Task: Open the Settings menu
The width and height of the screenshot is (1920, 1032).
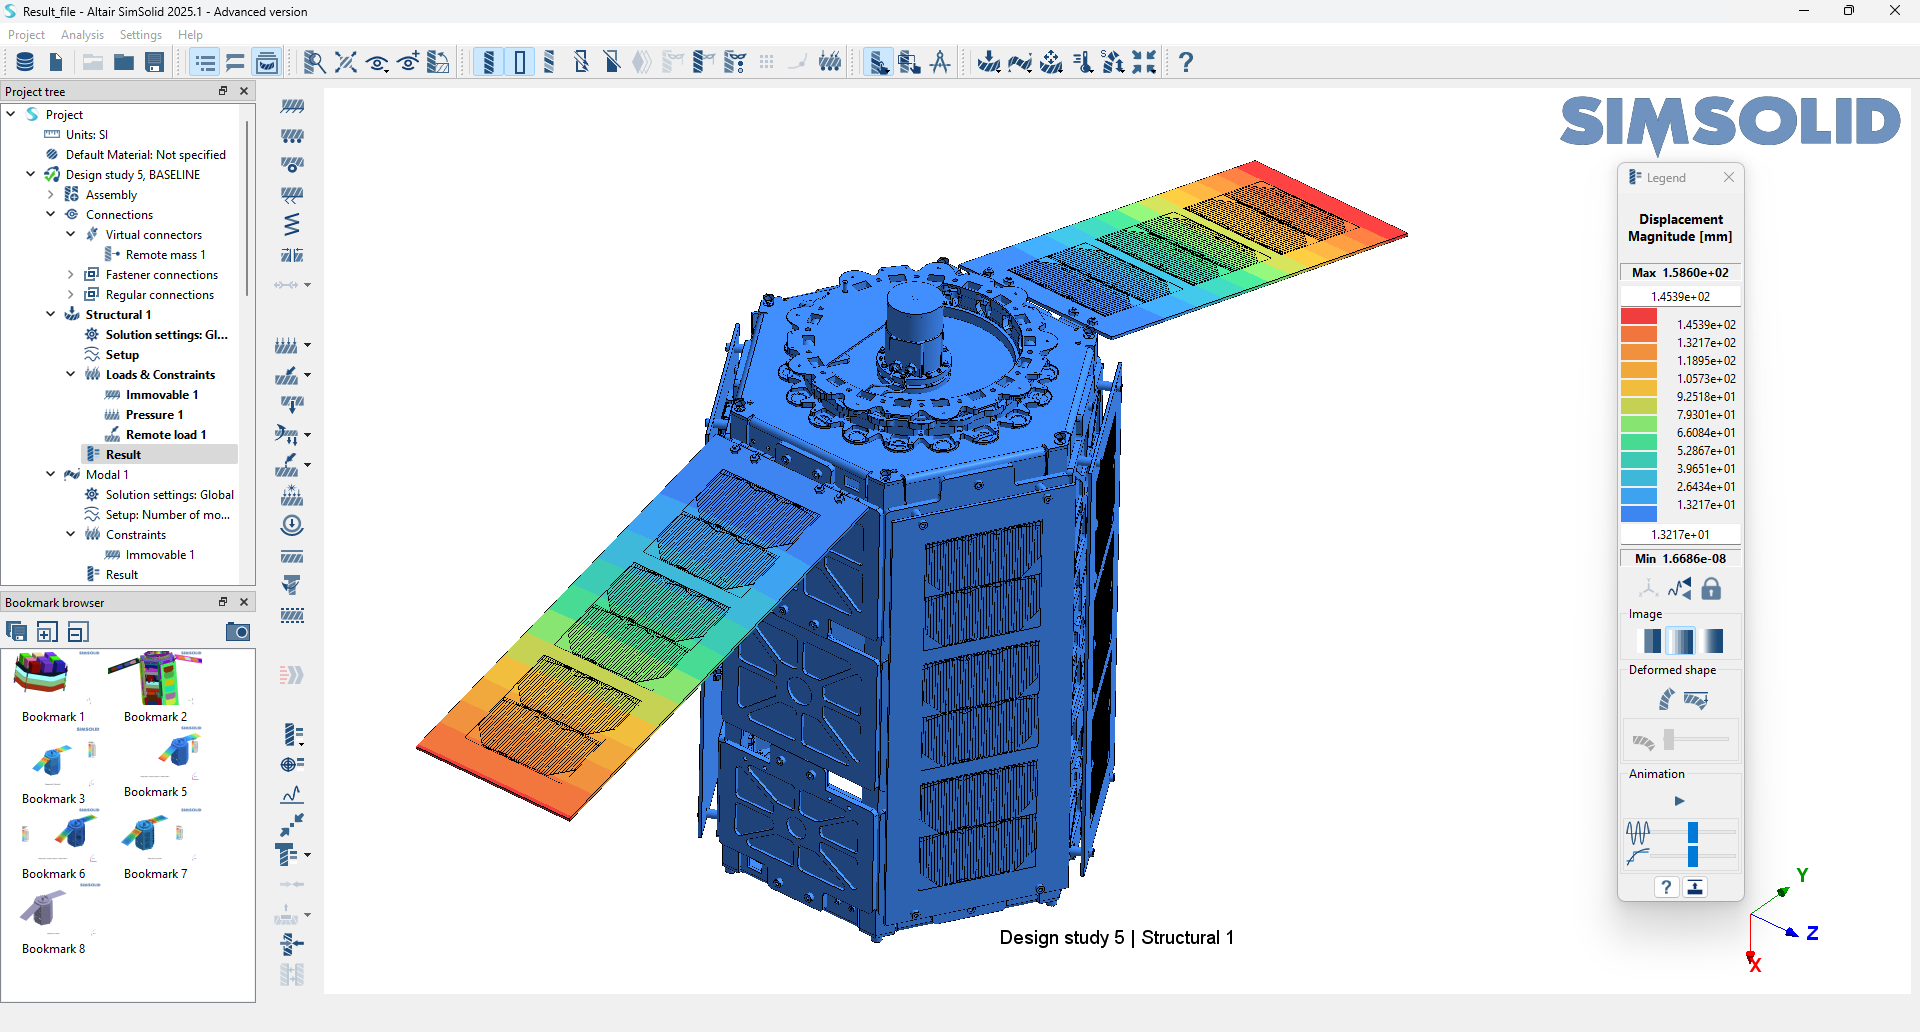Action: pos(141,35)
